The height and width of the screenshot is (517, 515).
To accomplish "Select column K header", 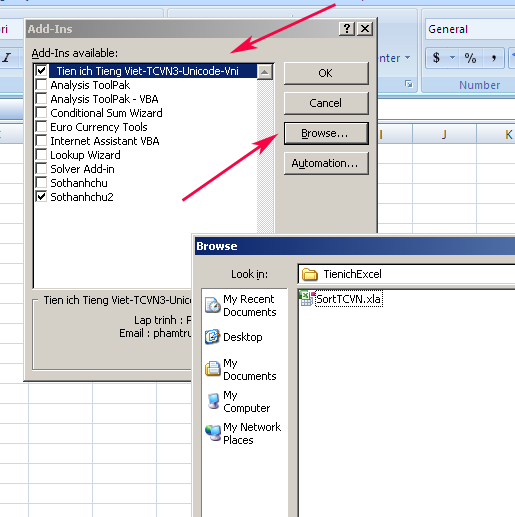I will click(x=496, y=134).
